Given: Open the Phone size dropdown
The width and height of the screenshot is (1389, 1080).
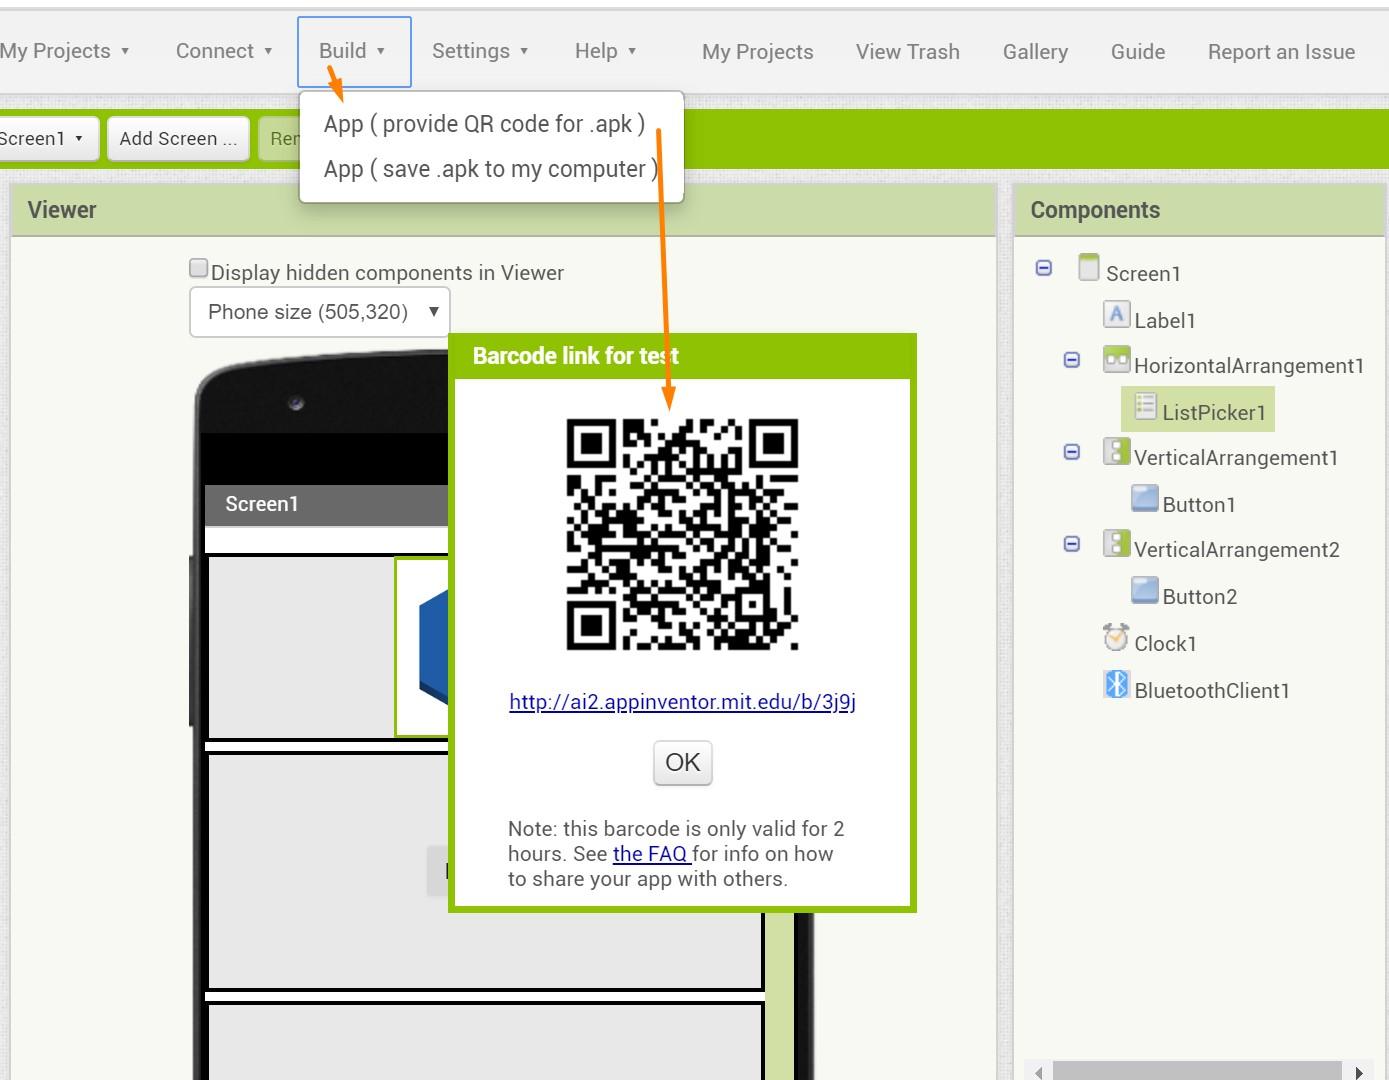Looking at the screenshot, I should (320, 312).
